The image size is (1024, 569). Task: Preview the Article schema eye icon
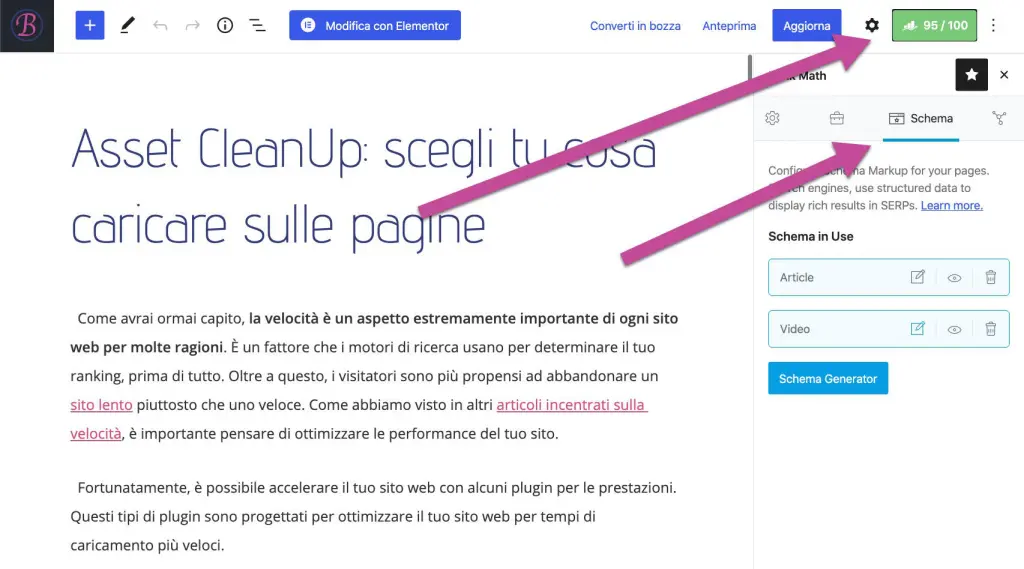coord(954,278)
